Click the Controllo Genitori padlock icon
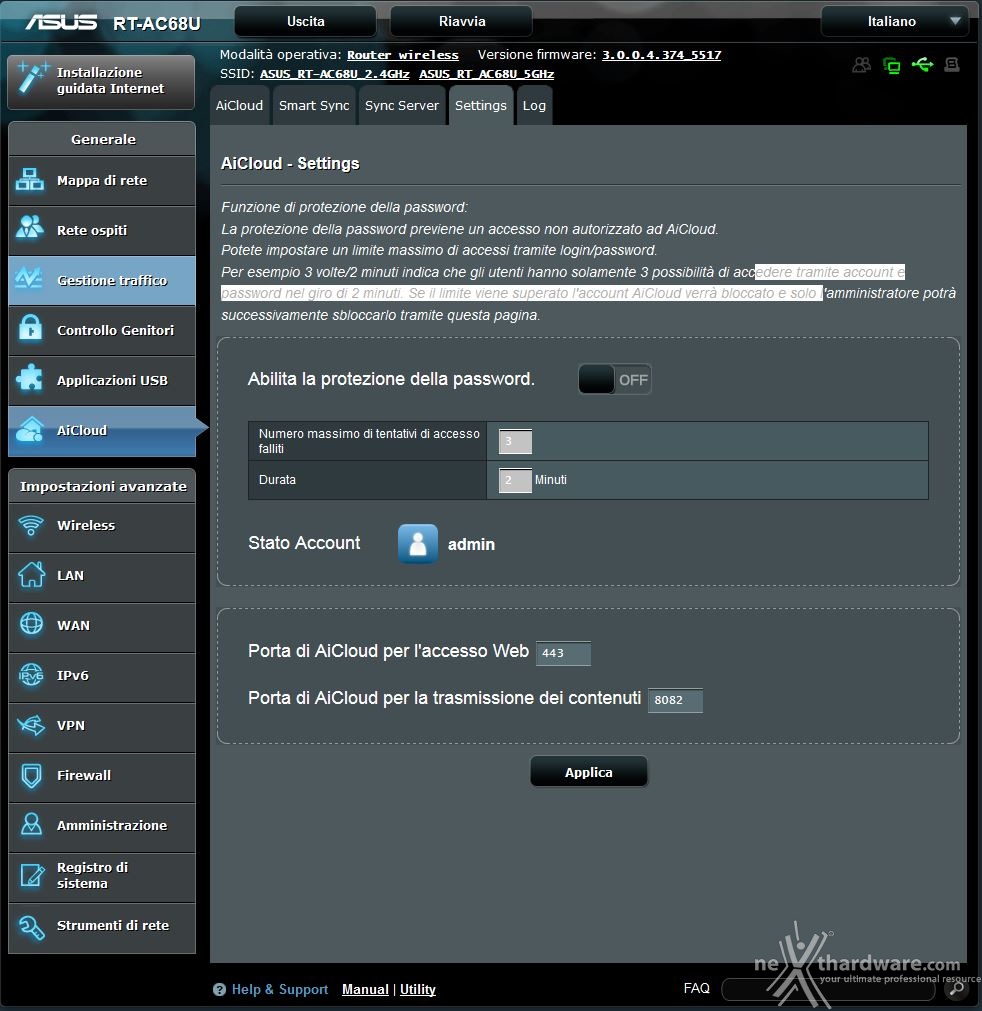The height and width of the screenshot is (1011, 982). click(x=30, y=329)
